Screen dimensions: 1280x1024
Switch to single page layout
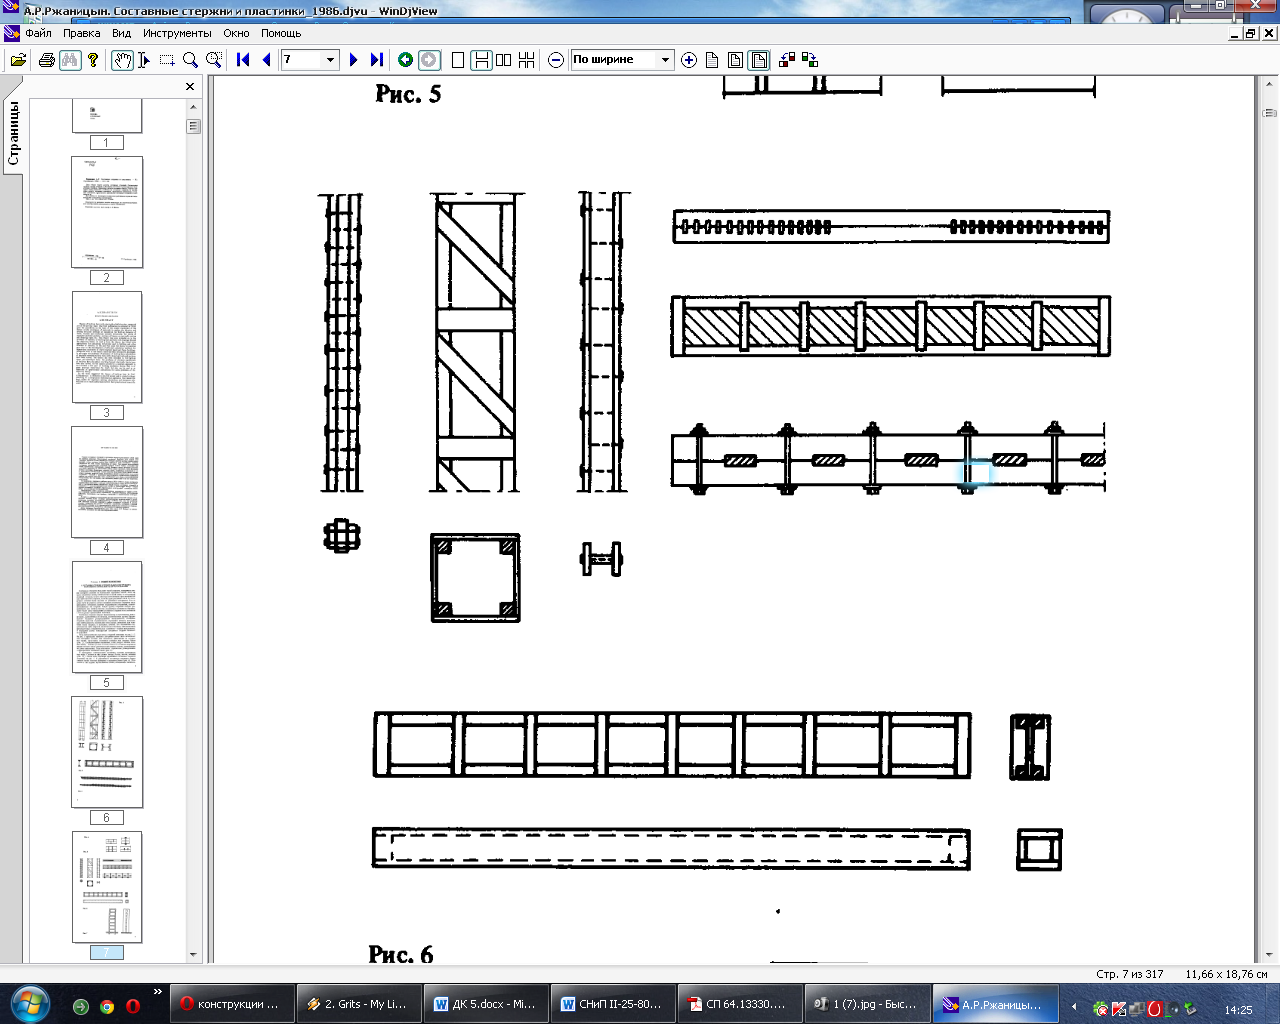pos(458,60)
